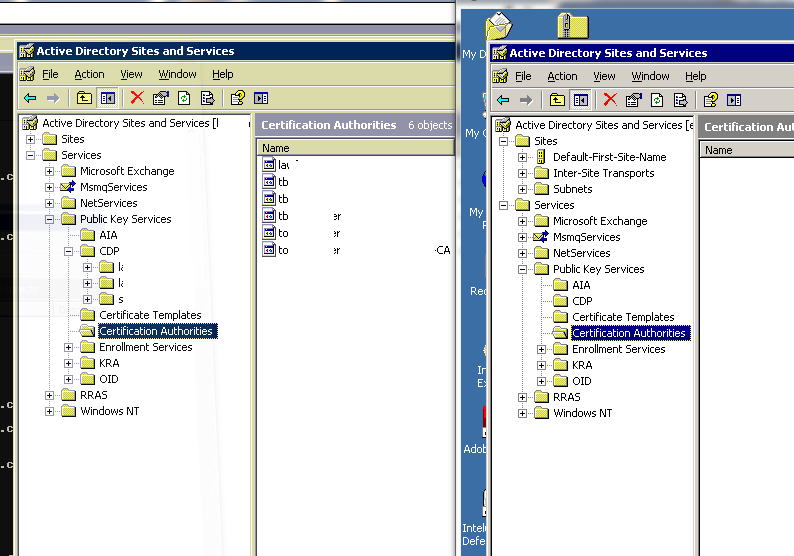This screenshot has width=794, height=556.
Task: Click the Forward arrow in right window toolbar
Action: click(526, 100)
